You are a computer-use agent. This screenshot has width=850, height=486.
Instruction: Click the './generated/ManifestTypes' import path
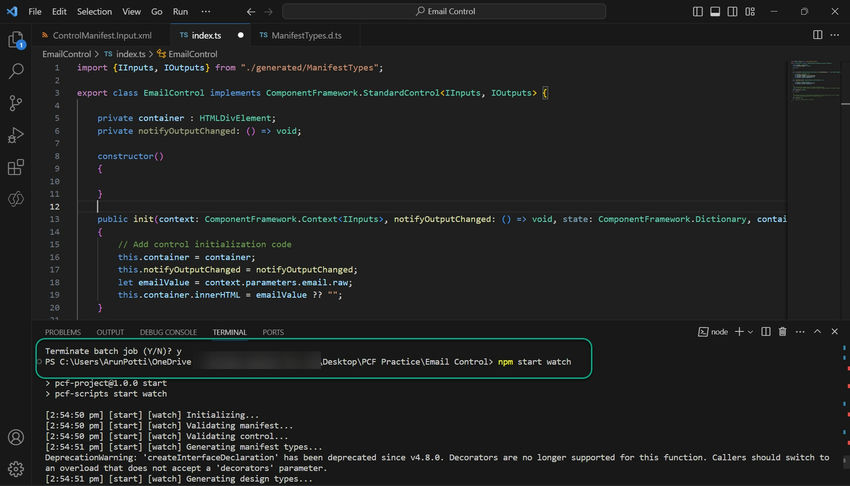click(x=309, y=68)
